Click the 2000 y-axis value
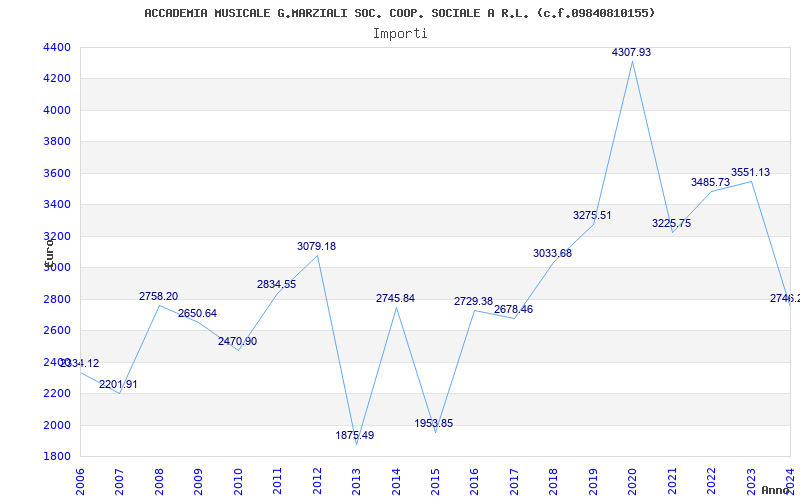The height and width of the screenshot is (500, 800). [57, 425]
